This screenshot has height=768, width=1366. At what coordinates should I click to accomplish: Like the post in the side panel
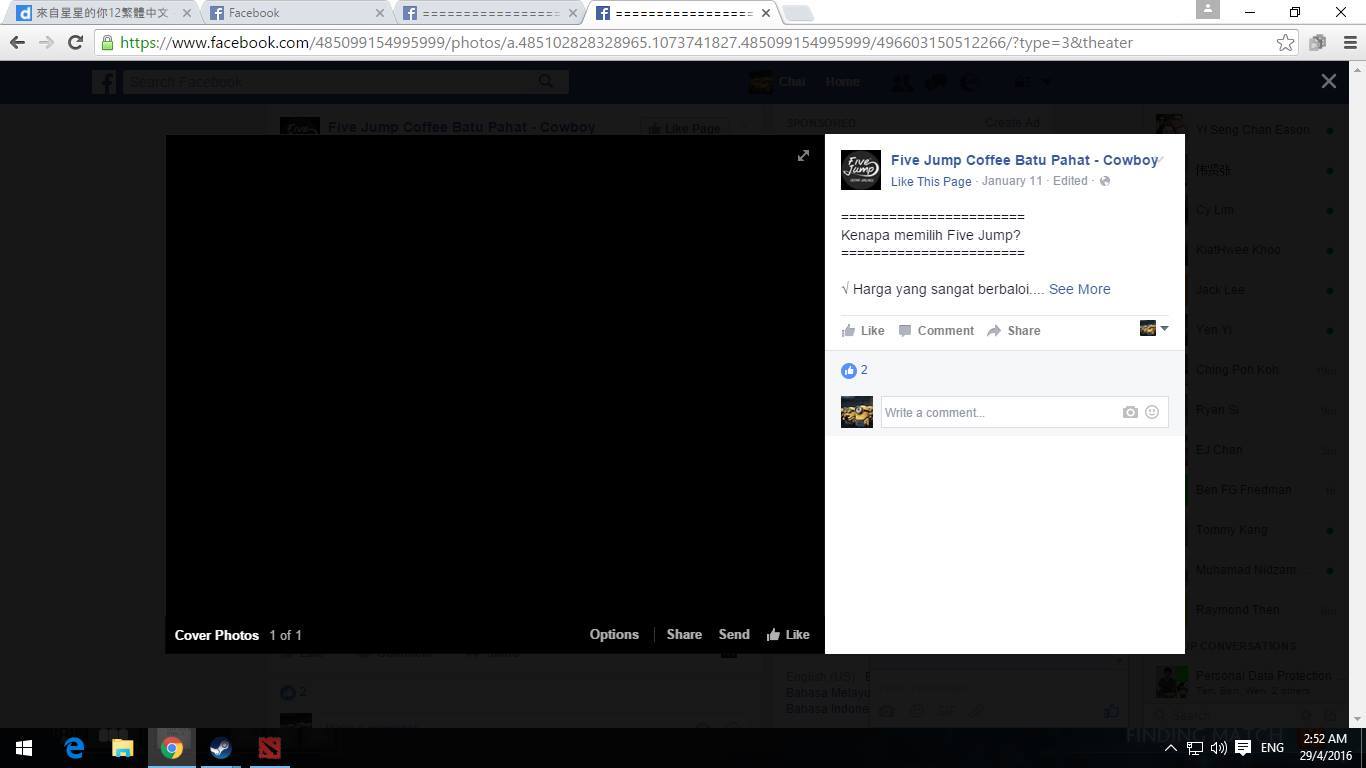tap(863, 331)
